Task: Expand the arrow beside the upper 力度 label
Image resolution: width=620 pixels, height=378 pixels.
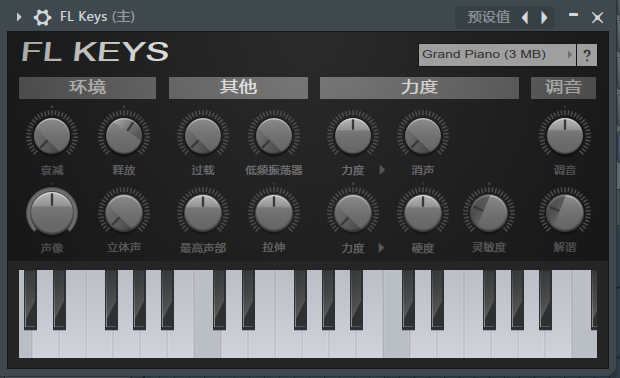Action: (382, 170)
